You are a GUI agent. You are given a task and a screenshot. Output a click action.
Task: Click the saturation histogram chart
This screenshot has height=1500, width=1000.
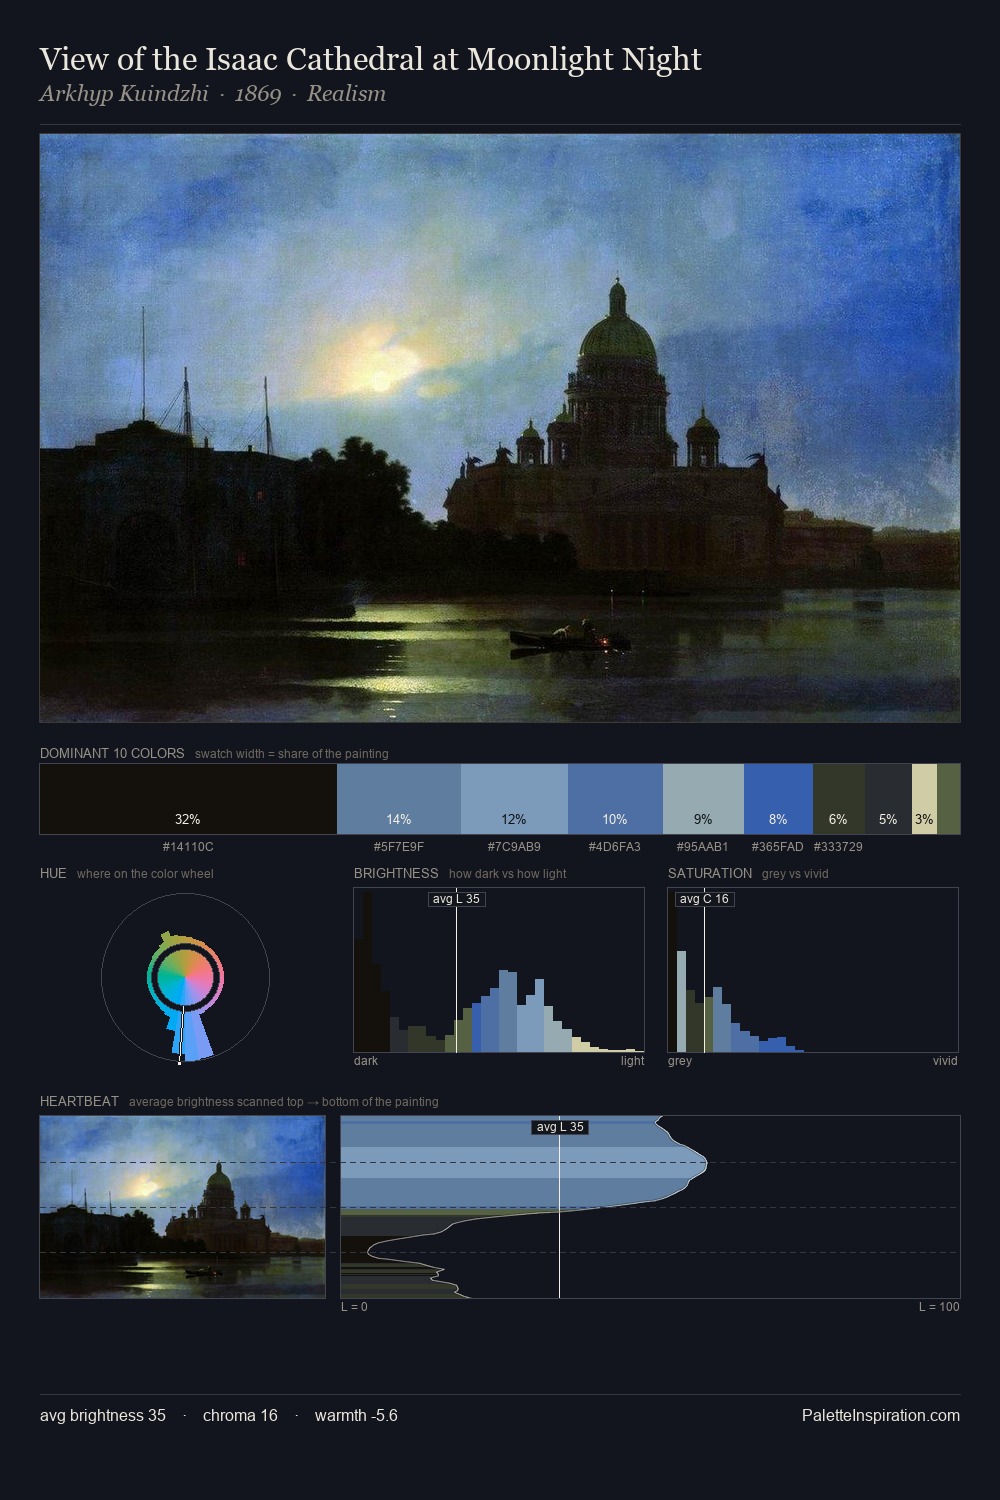coord(813,970)
